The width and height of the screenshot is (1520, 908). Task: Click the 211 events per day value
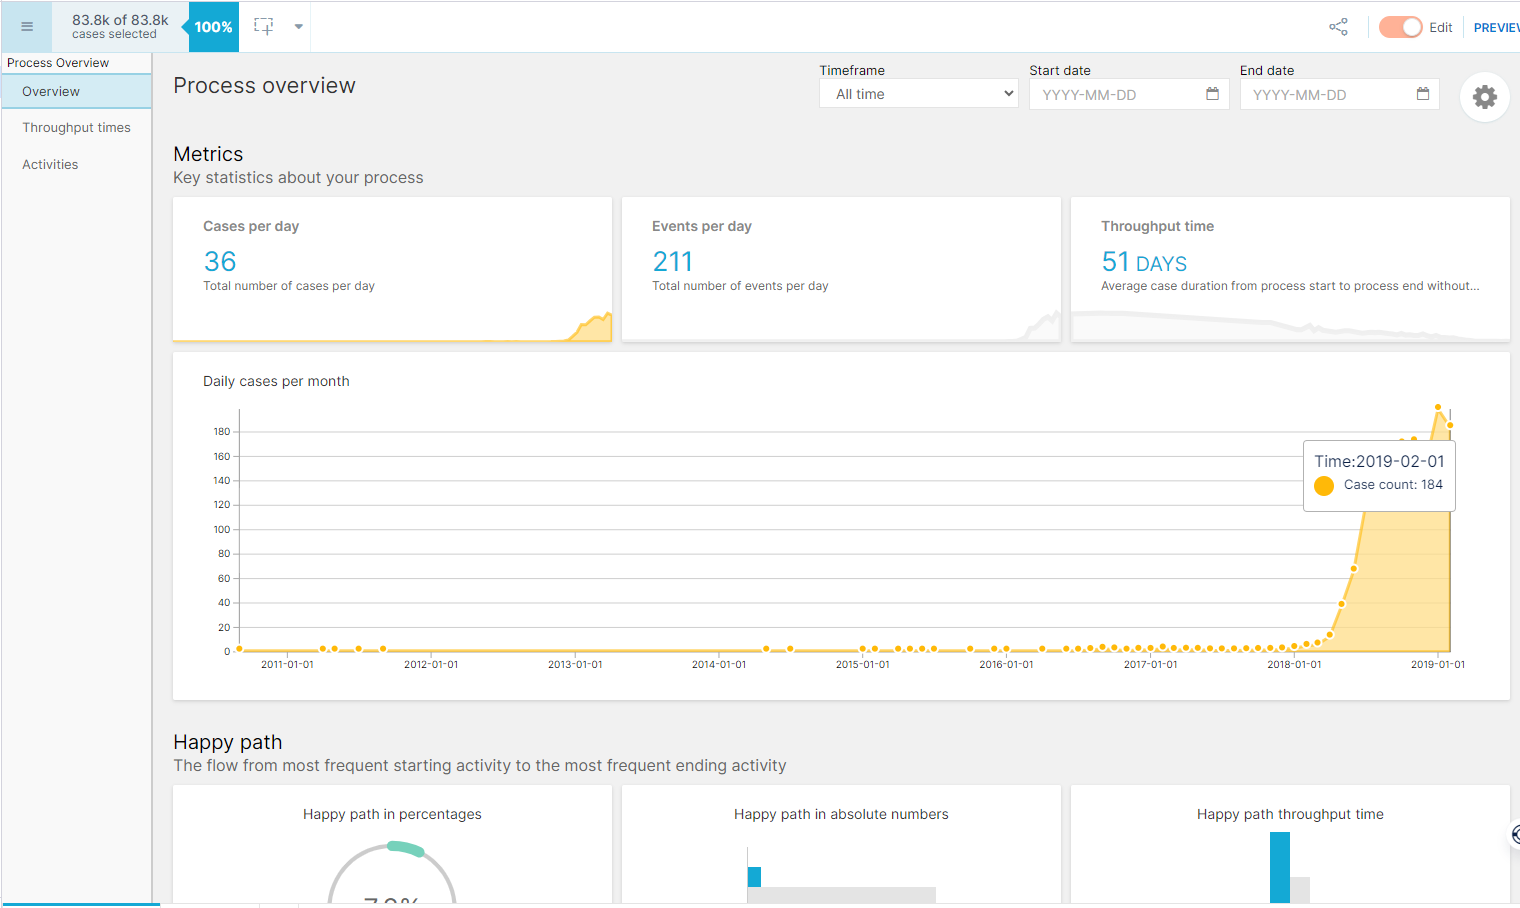pyautogui.click(x=673, y=262)
